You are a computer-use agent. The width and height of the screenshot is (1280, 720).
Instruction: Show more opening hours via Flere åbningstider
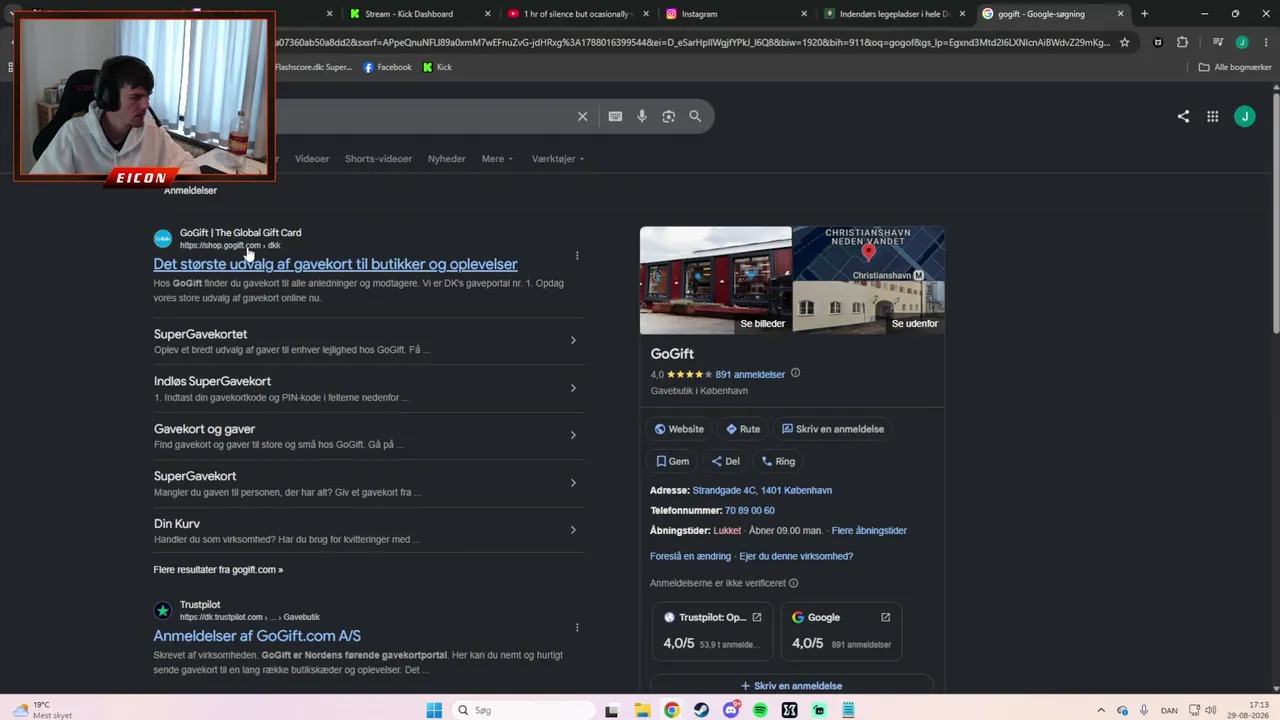click(869, 531)
